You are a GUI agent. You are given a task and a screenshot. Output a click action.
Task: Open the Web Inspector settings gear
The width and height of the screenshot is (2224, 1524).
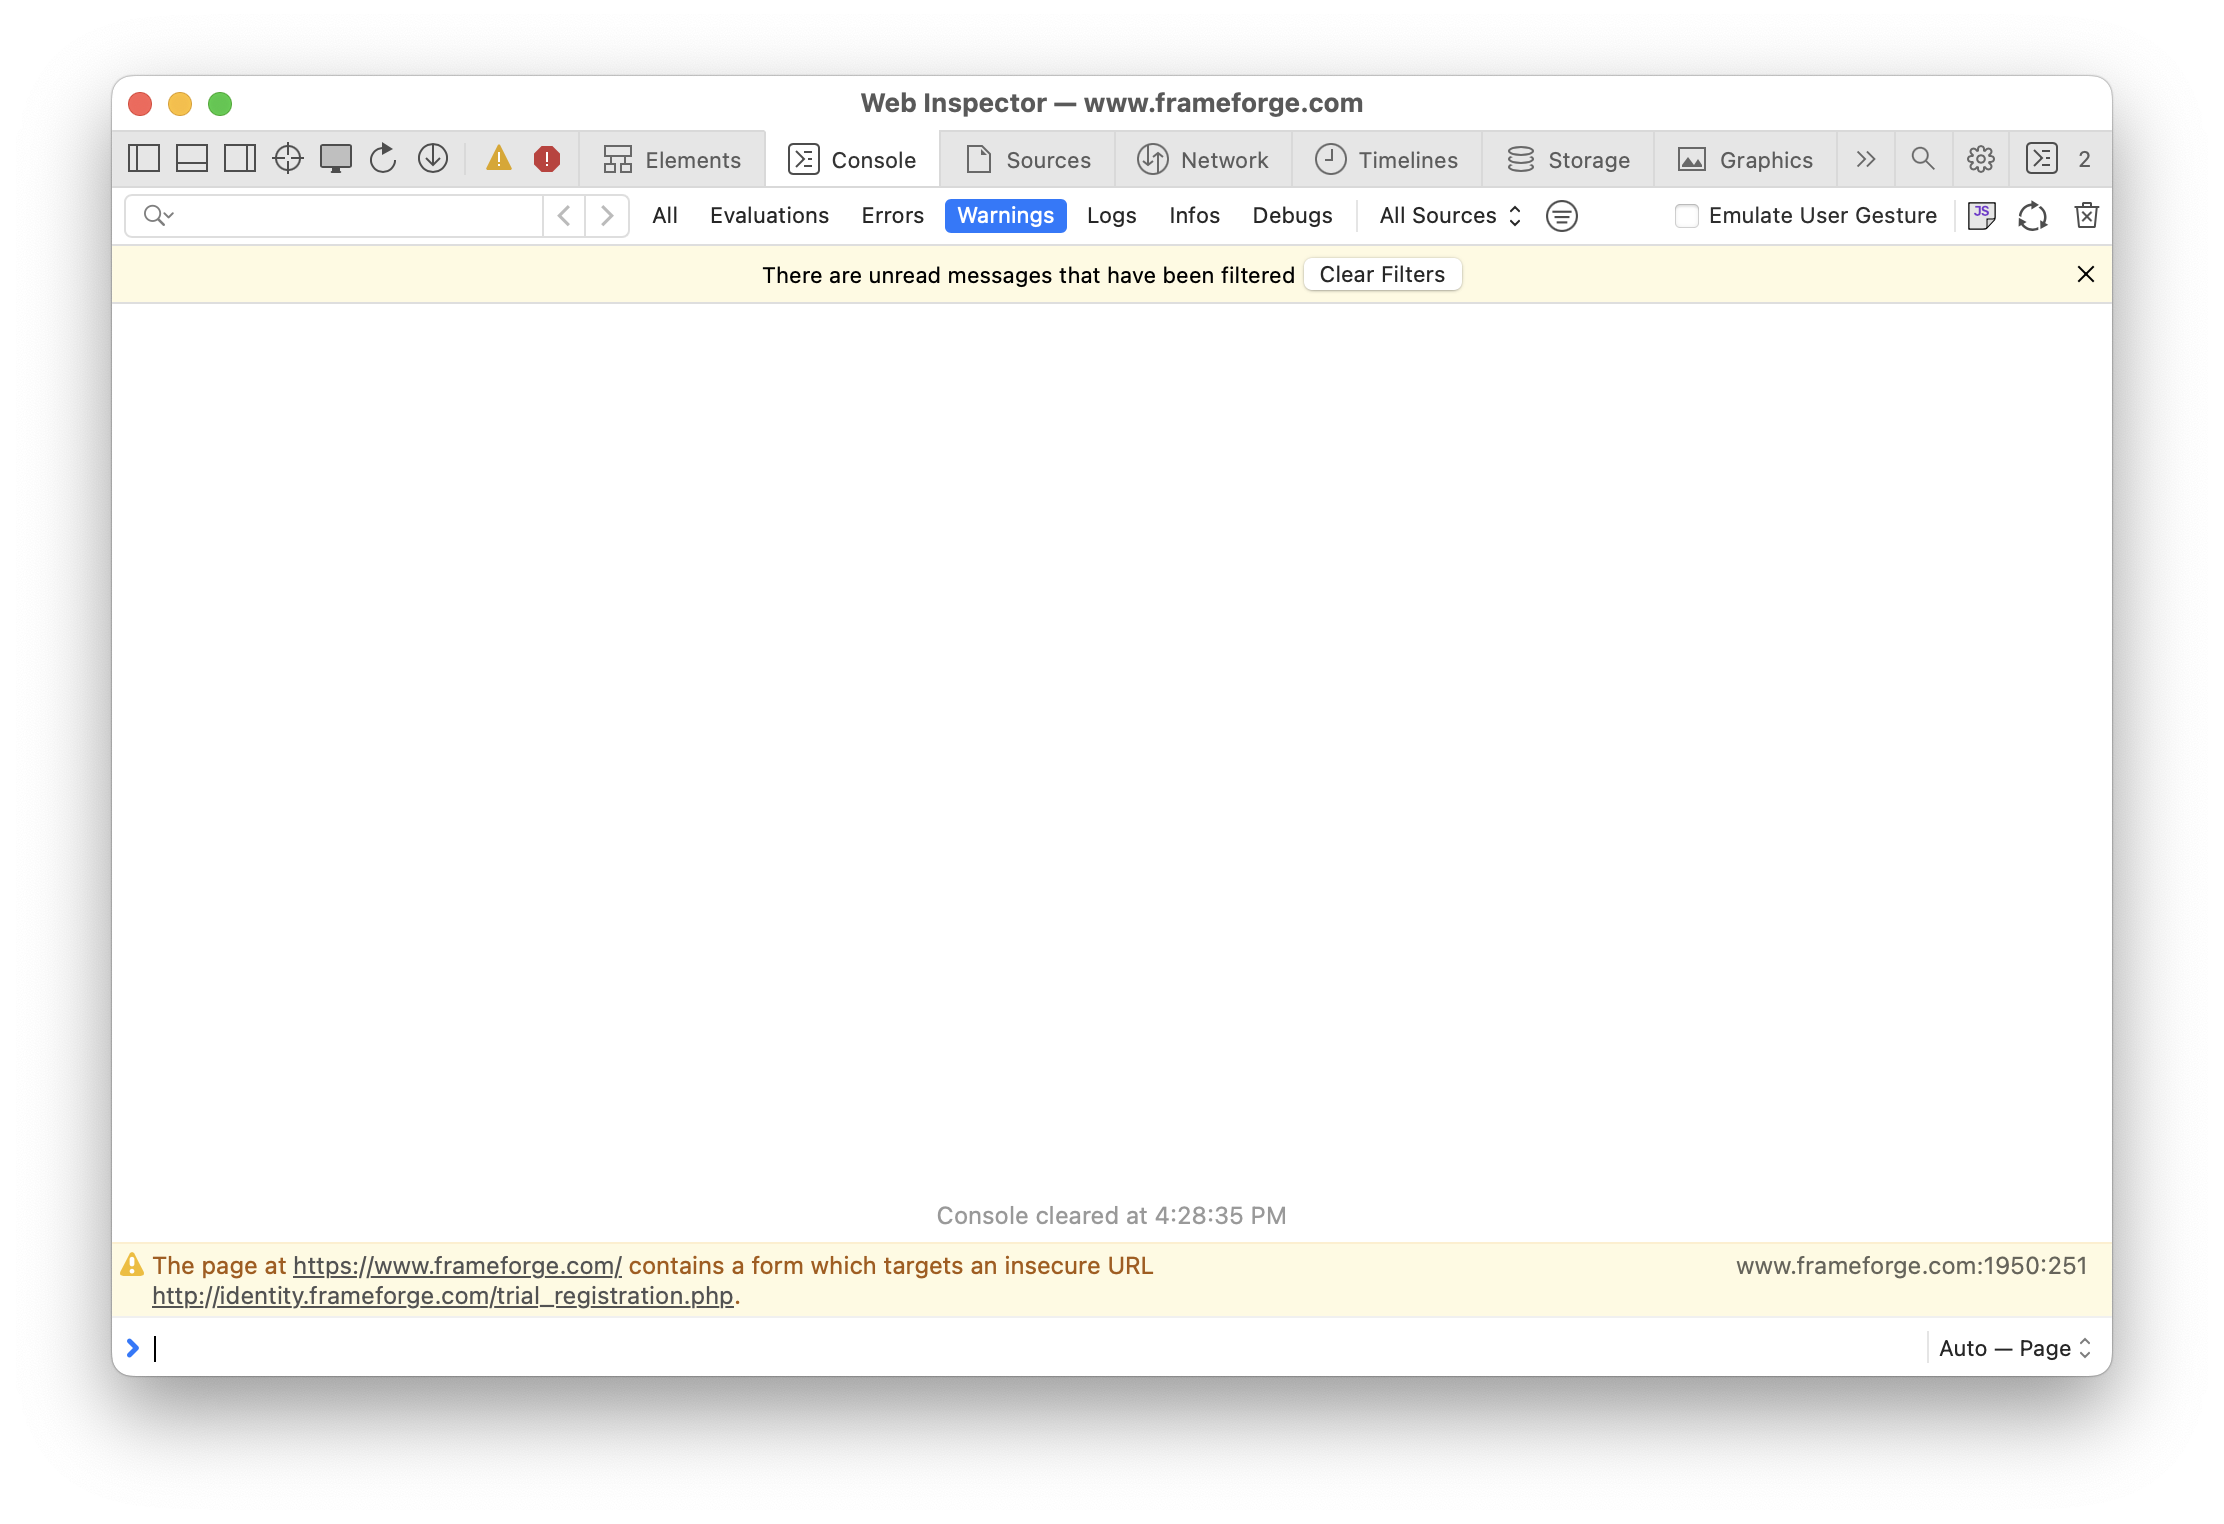pyautogui.click(x=1980, y=159)
